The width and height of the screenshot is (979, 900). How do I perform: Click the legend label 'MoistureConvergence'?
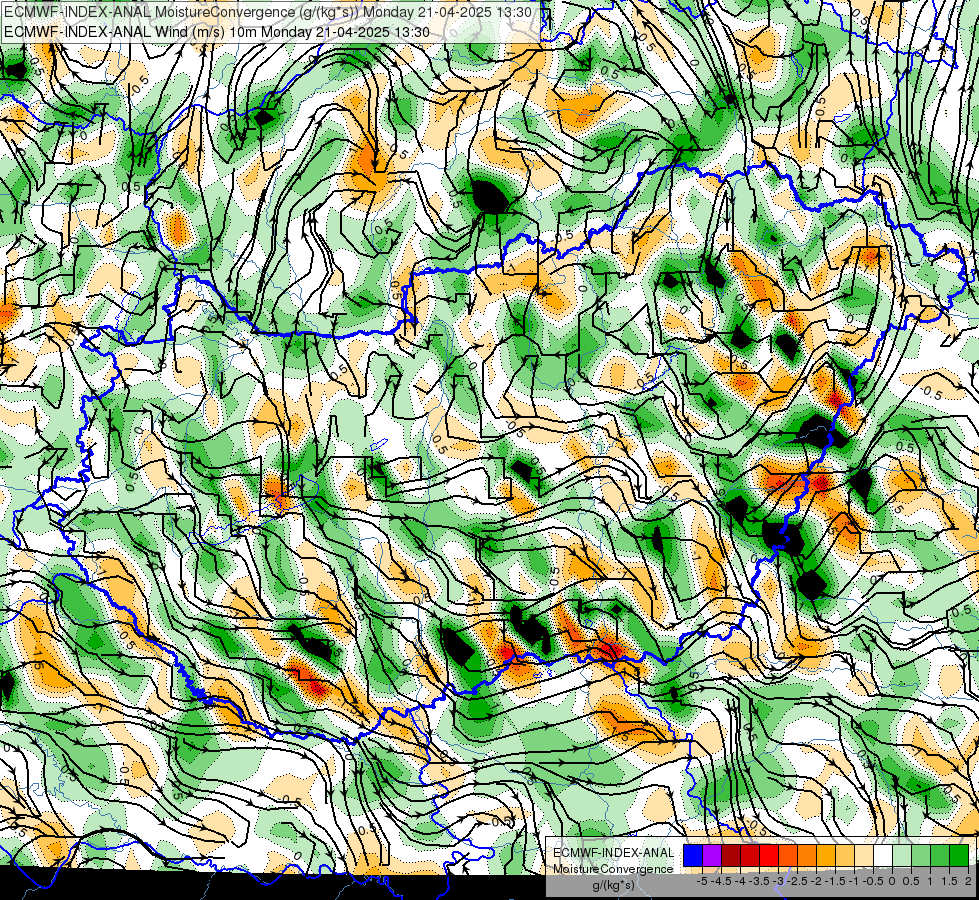coord(613,869)
